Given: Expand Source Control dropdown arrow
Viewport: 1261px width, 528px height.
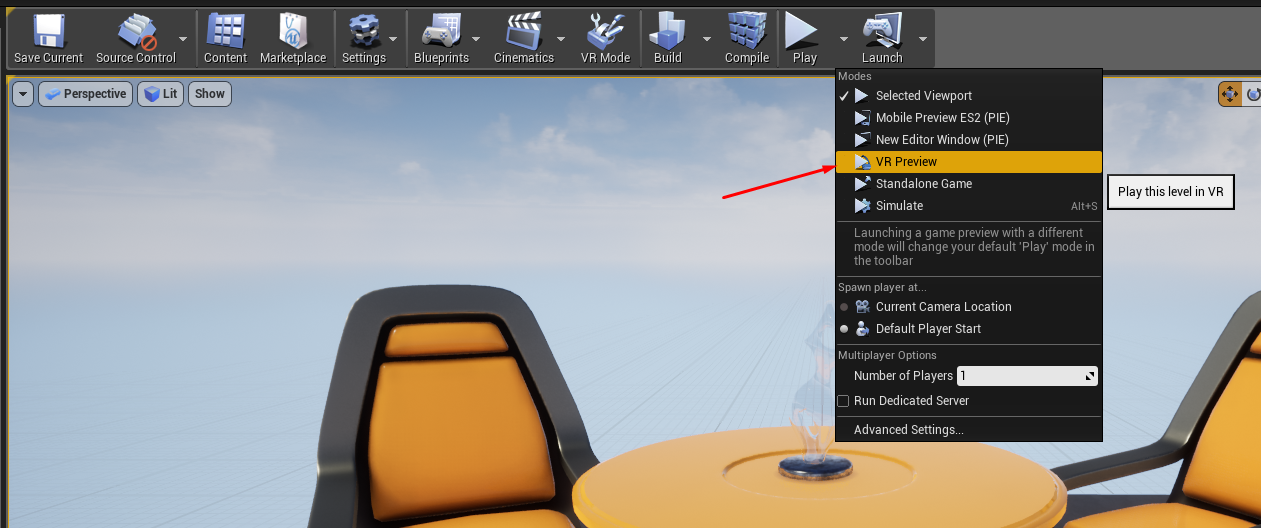Looking at the screenshot, I should [183, 39].
